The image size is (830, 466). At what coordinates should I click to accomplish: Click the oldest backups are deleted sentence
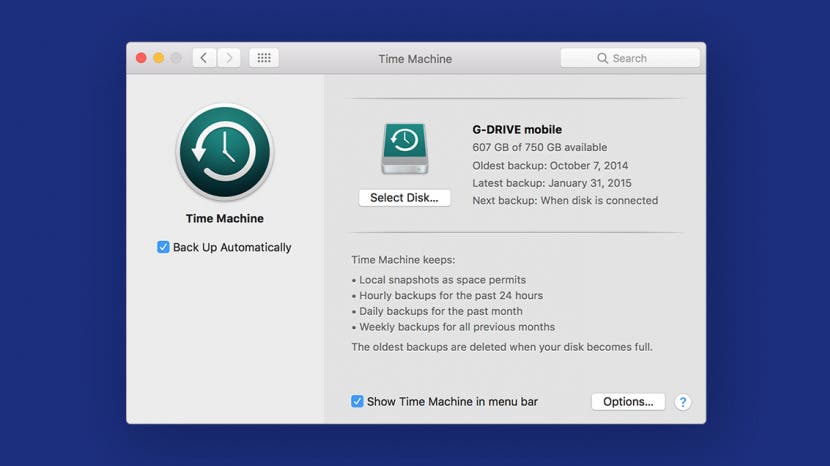point(502,347)
